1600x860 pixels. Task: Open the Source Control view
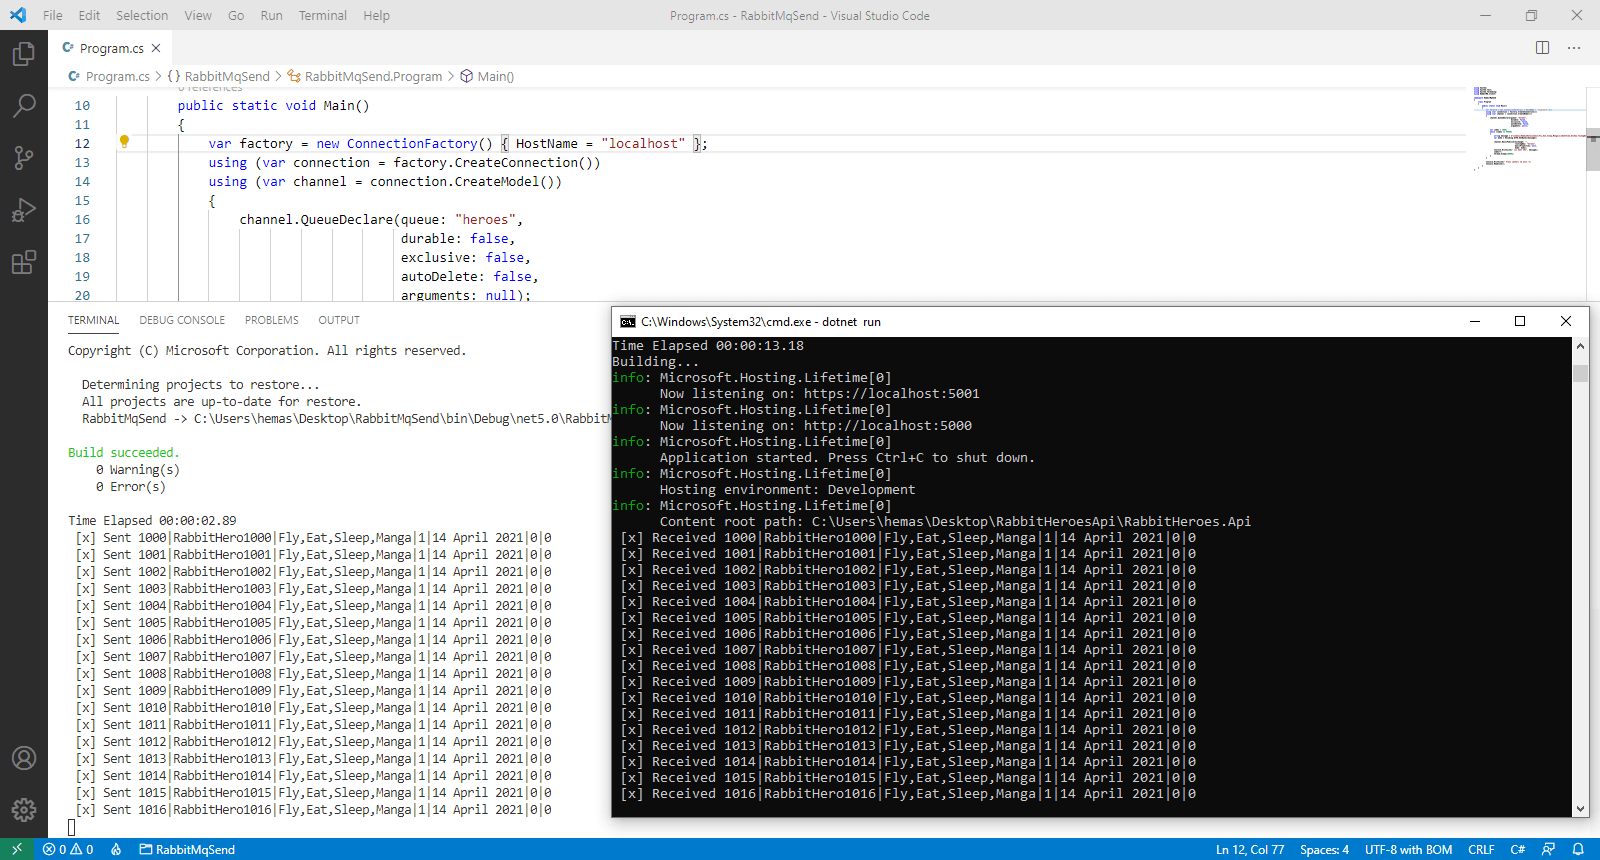point(24,157)
